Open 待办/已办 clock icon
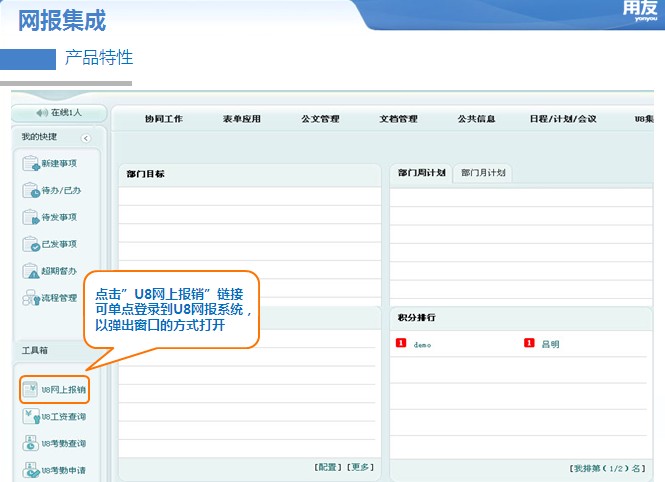665x482 pixels. [31, 190]
